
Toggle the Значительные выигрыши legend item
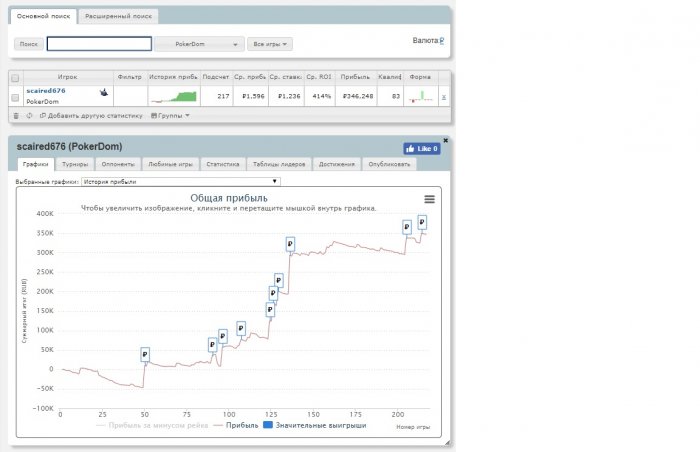coord(315,425)
